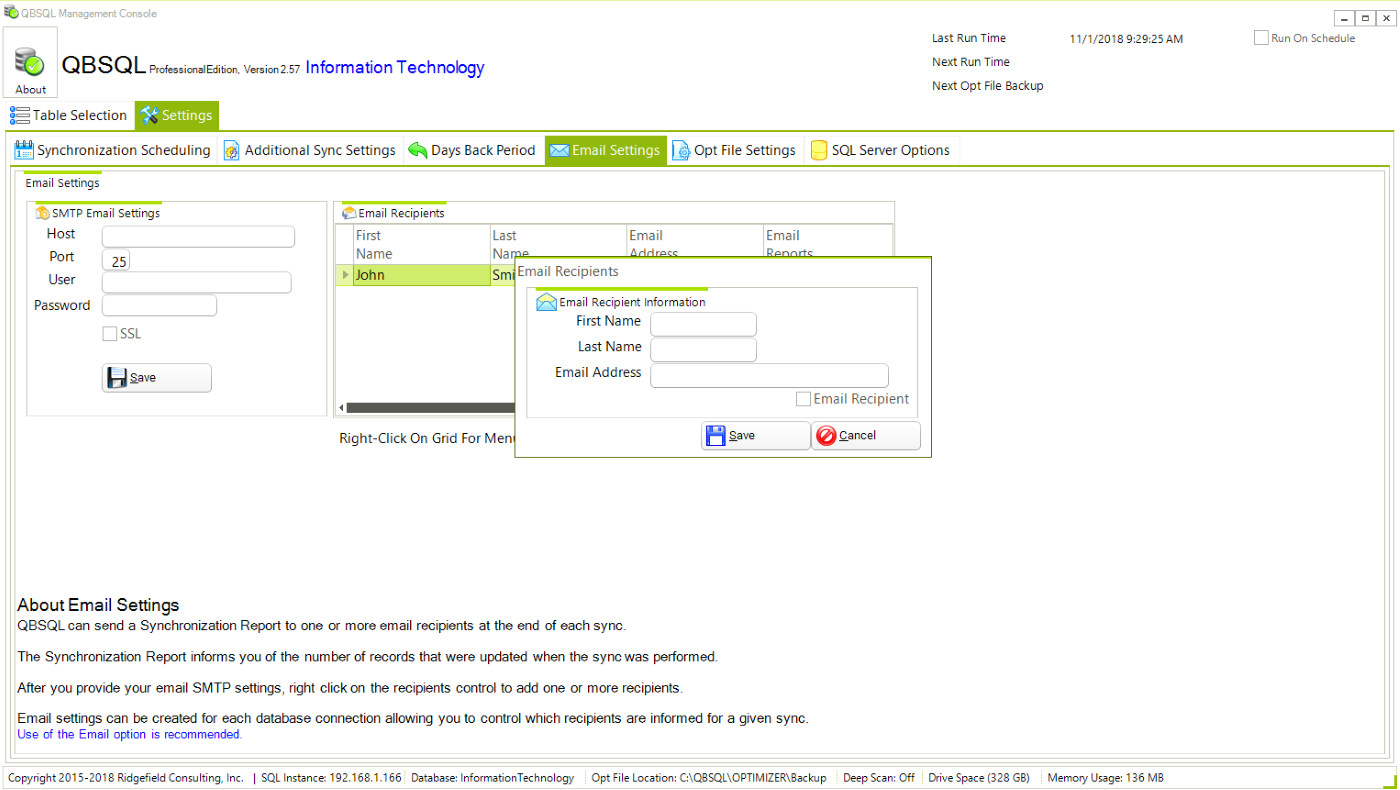Image resolution: width=1400 pixels, height=790 pixels.
Task: Click the Email Recipient Information envelope icon
Action: 546,302
